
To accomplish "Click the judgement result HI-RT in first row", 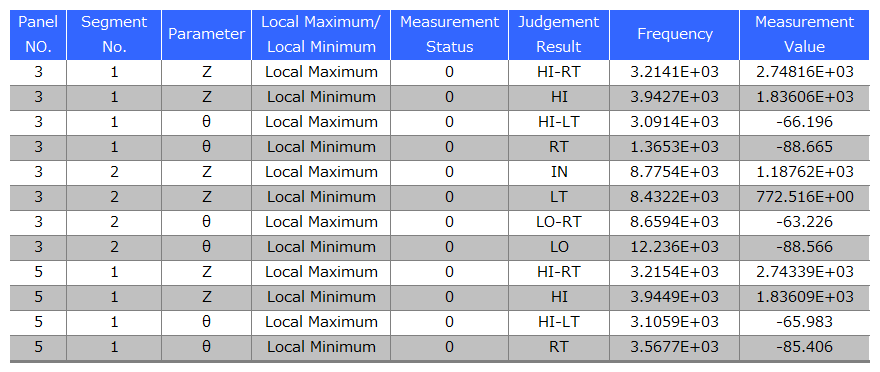I will click(559, 72).
